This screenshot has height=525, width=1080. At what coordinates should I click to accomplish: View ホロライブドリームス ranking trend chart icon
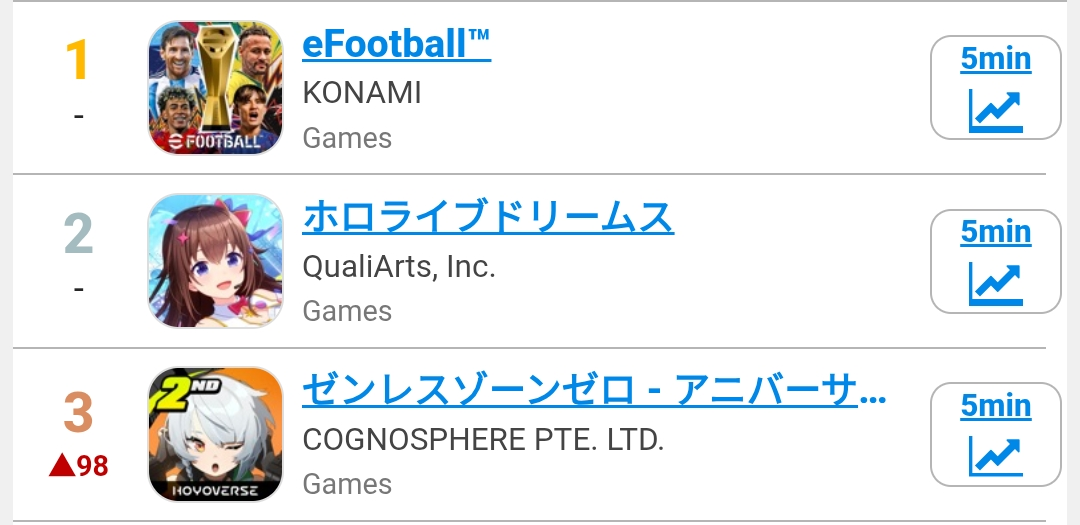(x=996, y=284)
